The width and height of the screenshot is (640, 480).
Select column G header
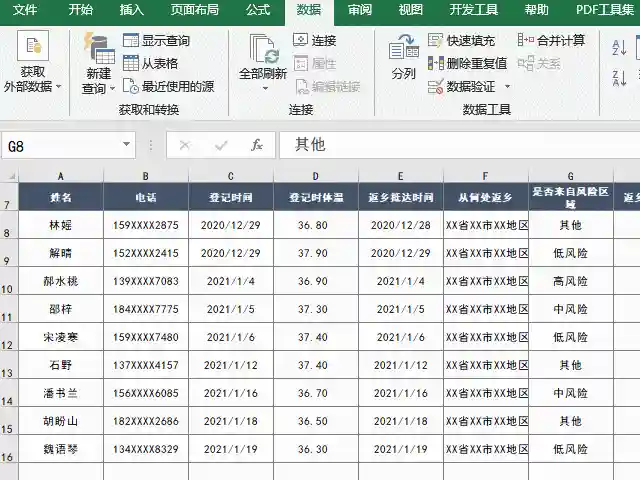click(x=571, y=176)
